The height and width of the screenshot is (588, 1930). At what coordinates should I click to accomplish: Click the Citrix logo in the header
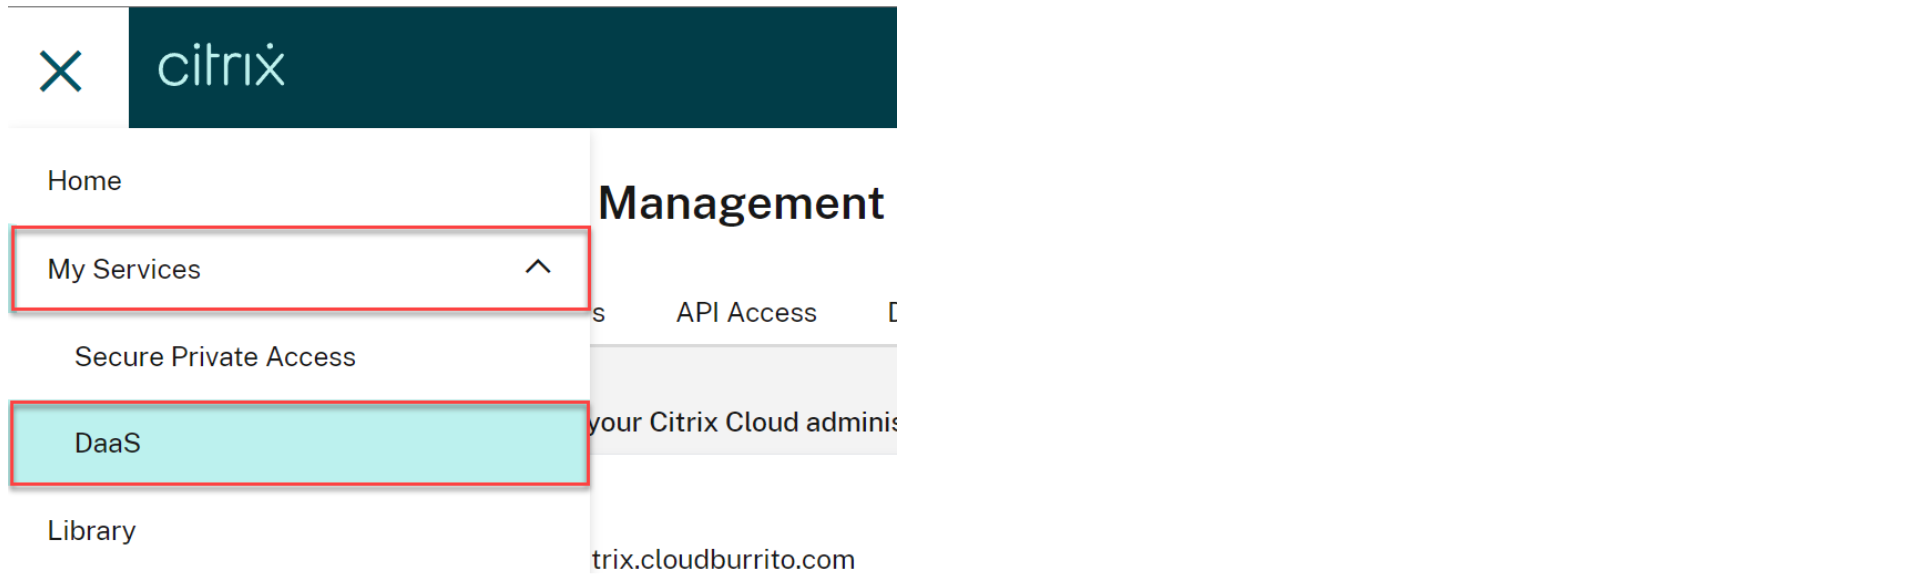tap(221, 66)
